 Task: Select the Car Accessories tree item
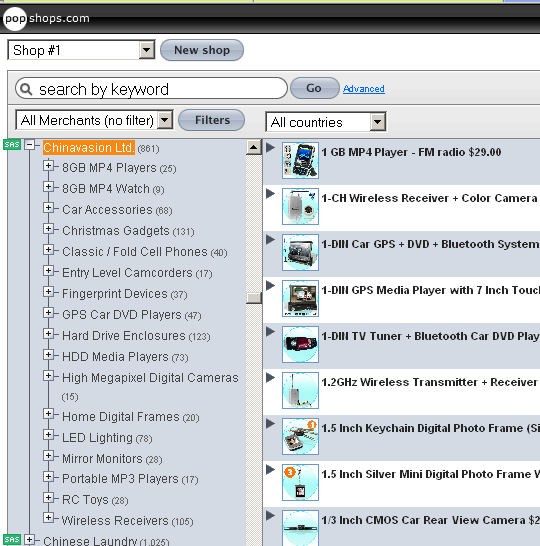[107, 210]
